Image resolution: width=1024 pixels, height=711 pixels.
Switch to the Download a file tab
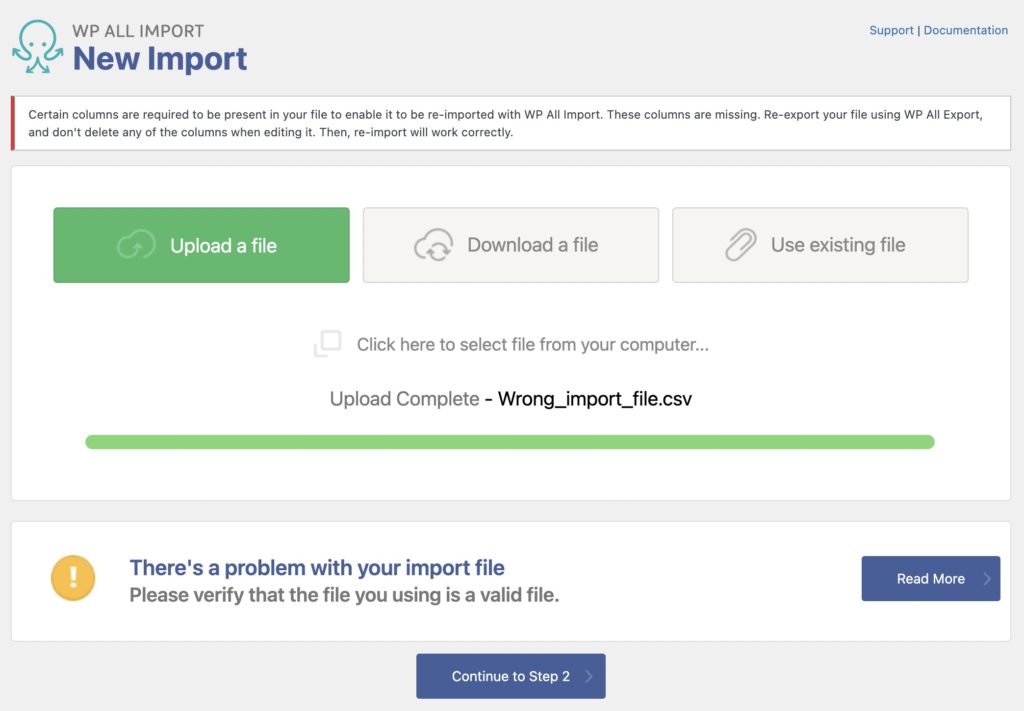pyautogui.click(x=510, y=244)
